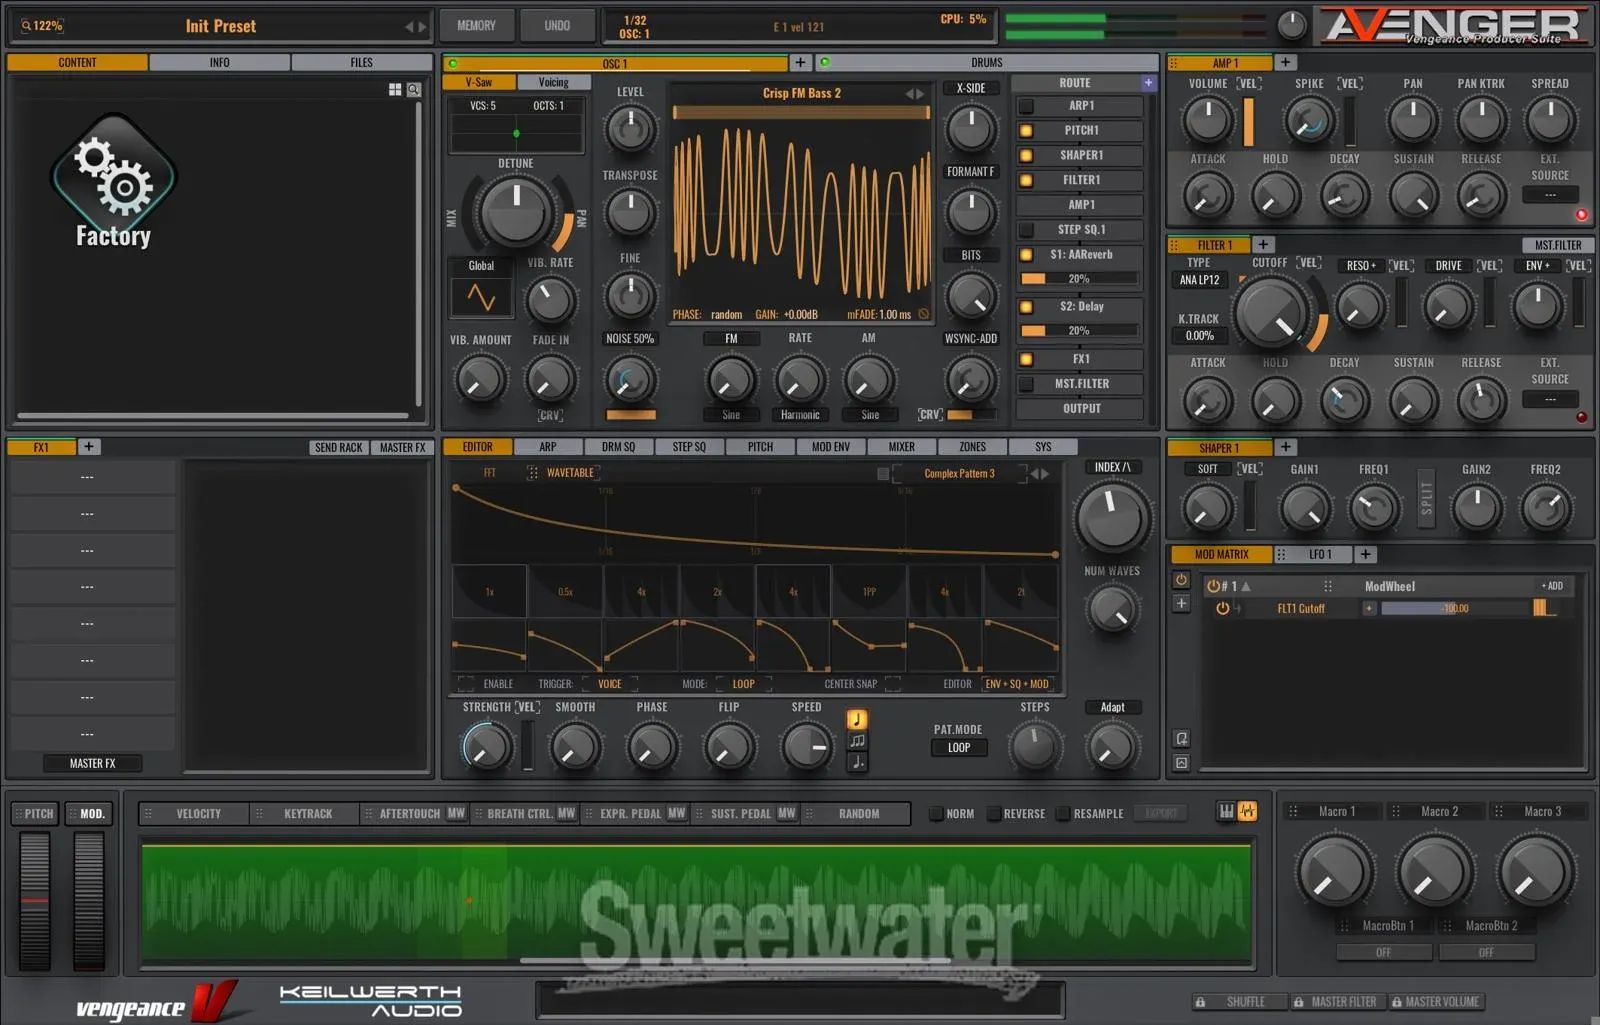Toggle the SHAPER1 route enable box
The width and height of the screenshot is (1600, 1025).
(x=1026, y=155)
